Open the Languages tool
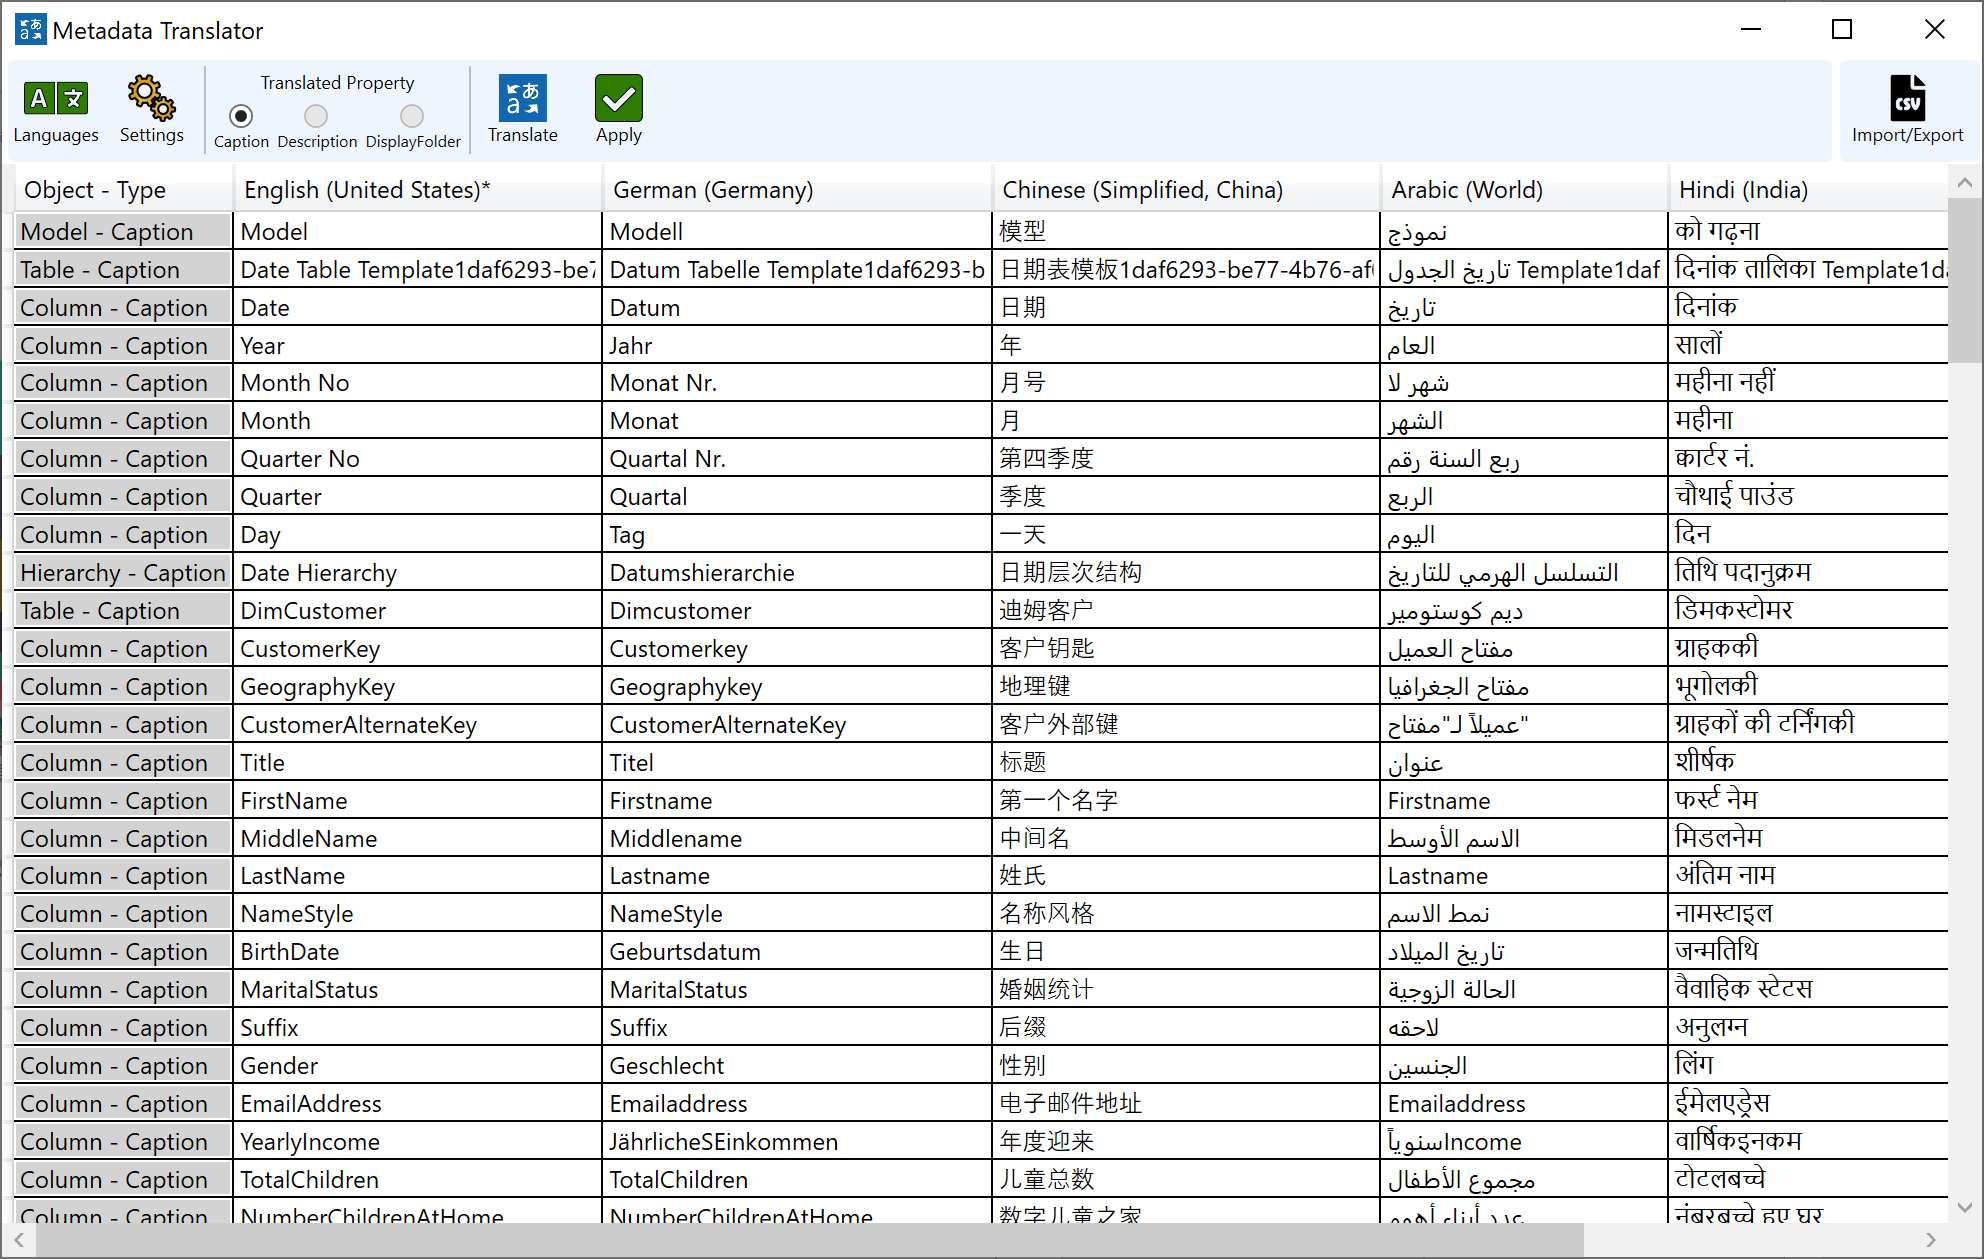Screen dimensions: 1984x1259 click(56, 110)
